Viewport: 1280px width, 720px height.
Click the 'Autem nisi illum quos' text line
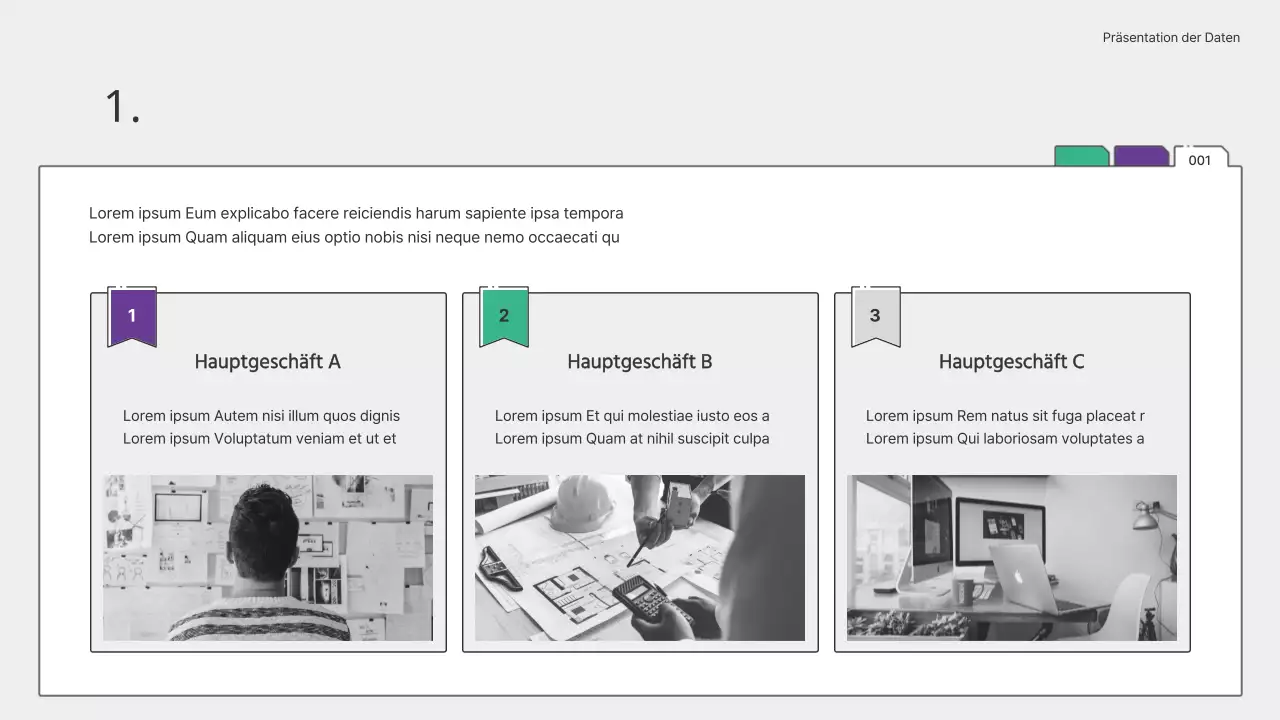[261, 416]
